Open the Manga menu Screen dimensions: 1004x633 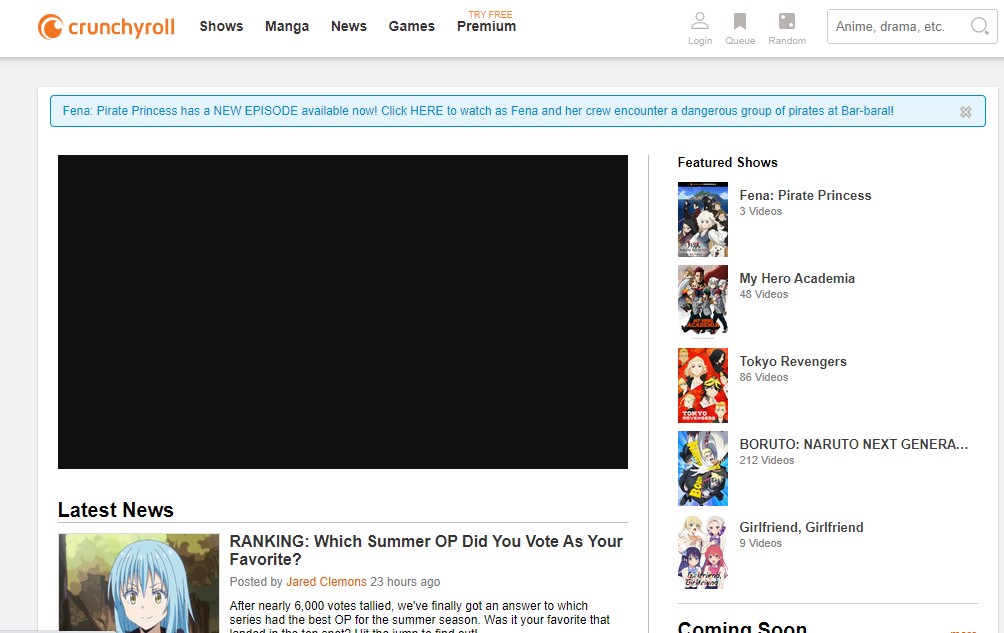click(287, 26)
